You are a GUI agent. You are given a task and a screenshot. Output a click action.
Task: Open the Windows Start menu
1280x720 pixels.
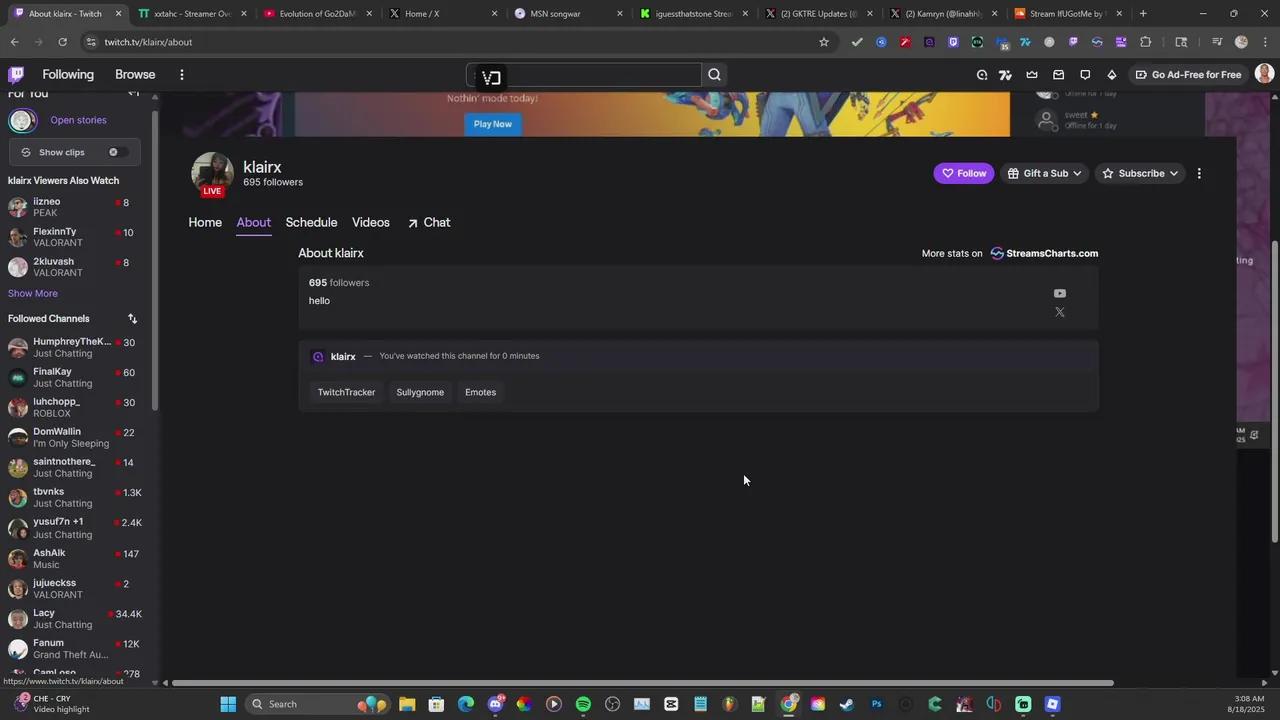pos(228,704)
